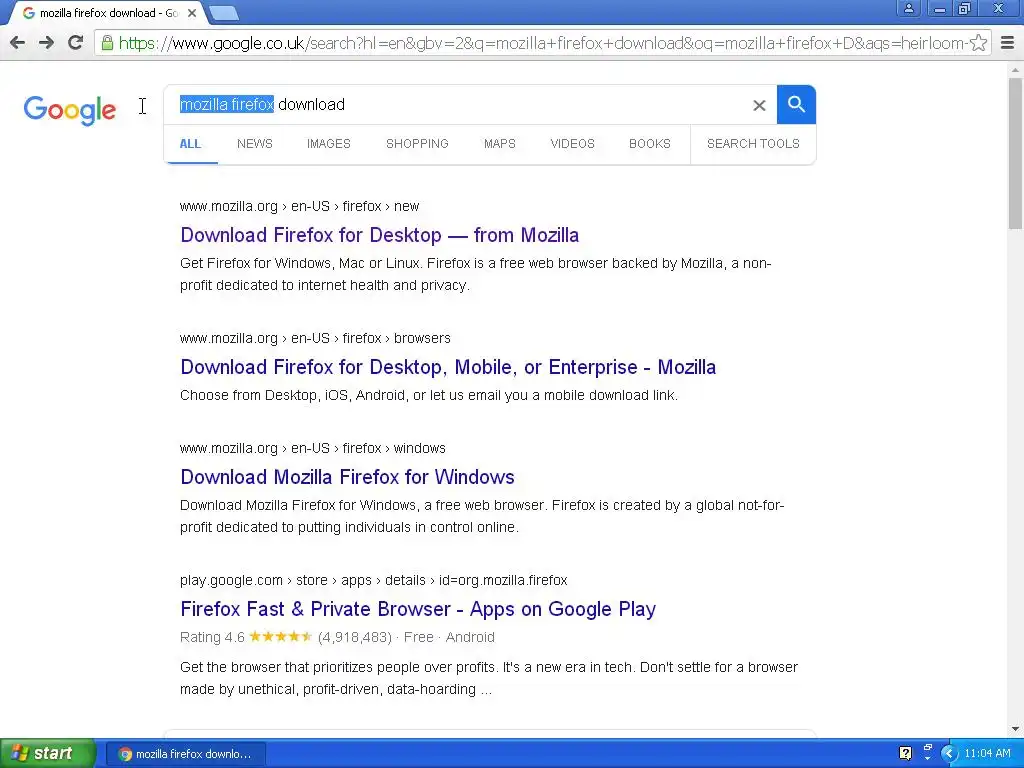The width and height of the screenshot is (1024, 768).
Task: Switch to the IMAGES tab
Action: click(328, 144)
